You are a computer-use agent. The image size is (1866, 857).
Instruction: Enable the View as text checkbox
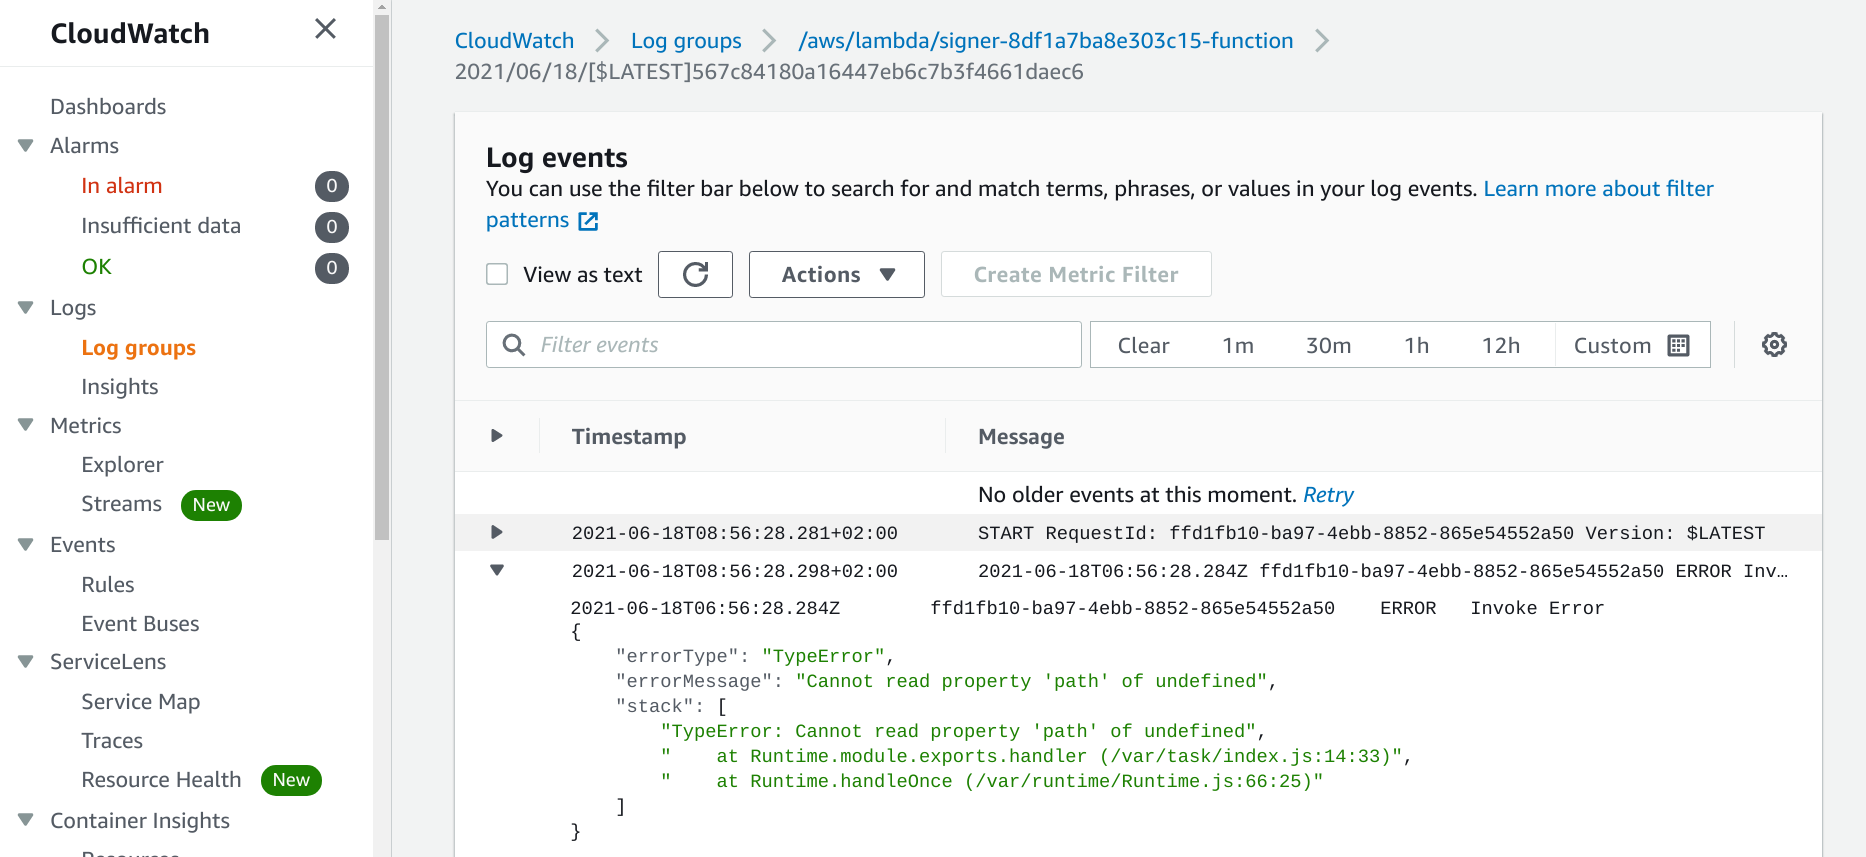(497, 274)
